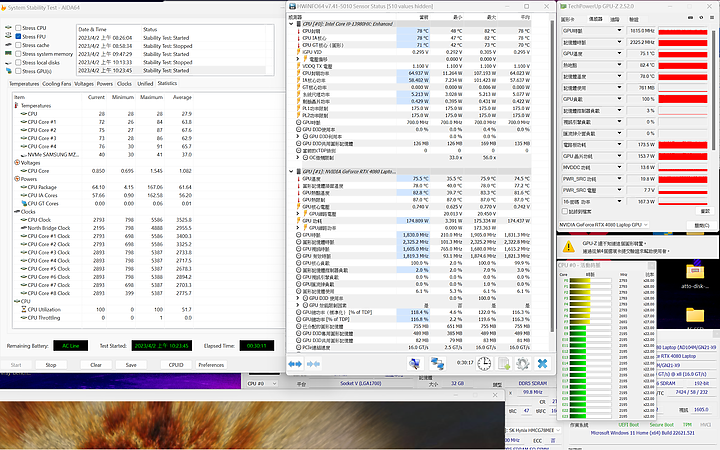Click the Stop button in AIDA64
This screenshot has width=720, height=450.
click(x=51, y=365)
